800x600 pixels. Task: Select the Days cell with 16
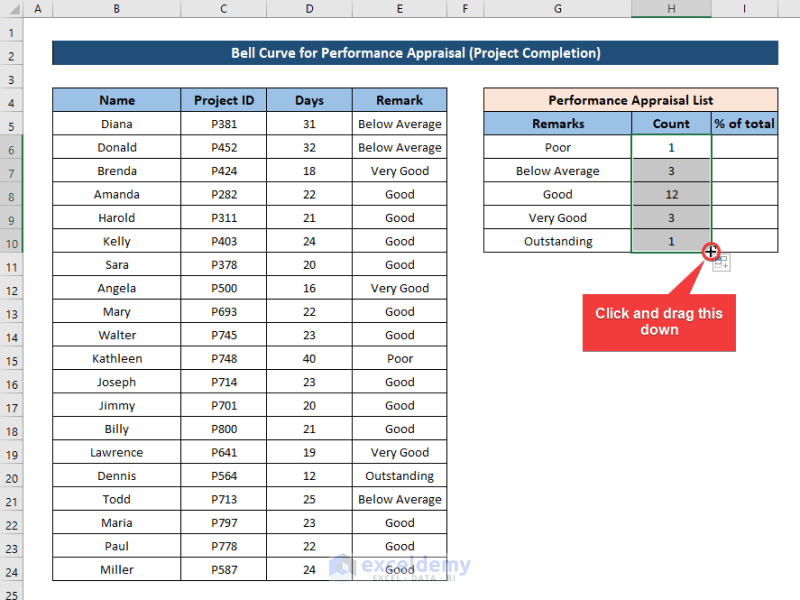point(309,288)
